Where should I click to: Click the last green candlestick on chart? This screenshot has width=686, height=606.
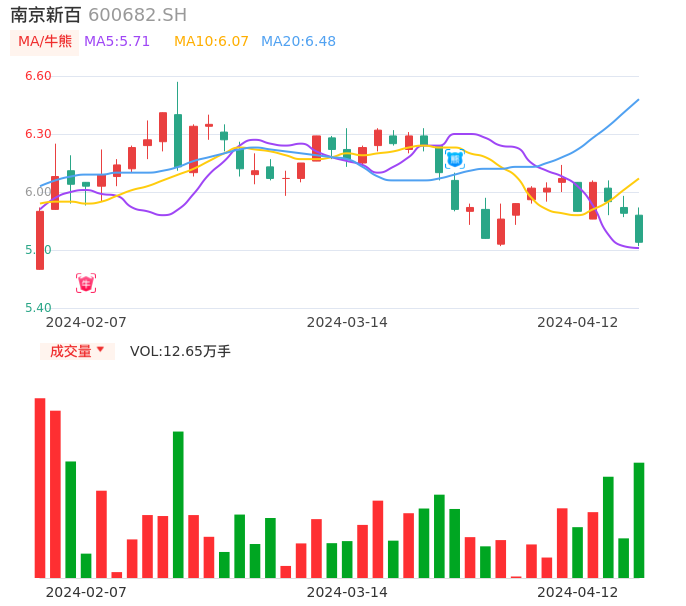[638, 228]
